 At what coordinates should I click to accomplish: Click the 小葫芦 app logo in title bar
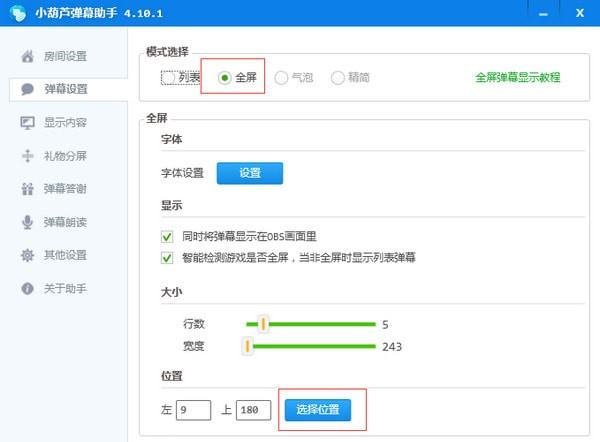[x=18, y=13]
